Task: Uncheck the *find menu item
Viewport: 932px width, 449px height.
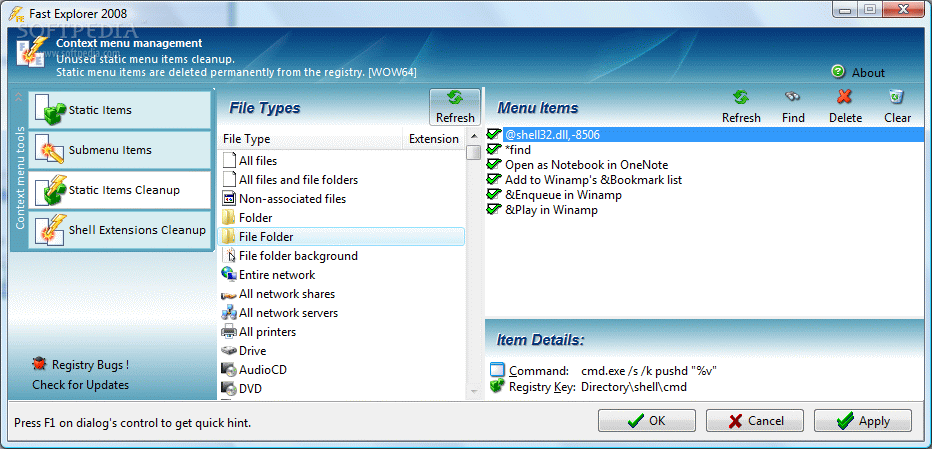Action: (x=494, y=149)
